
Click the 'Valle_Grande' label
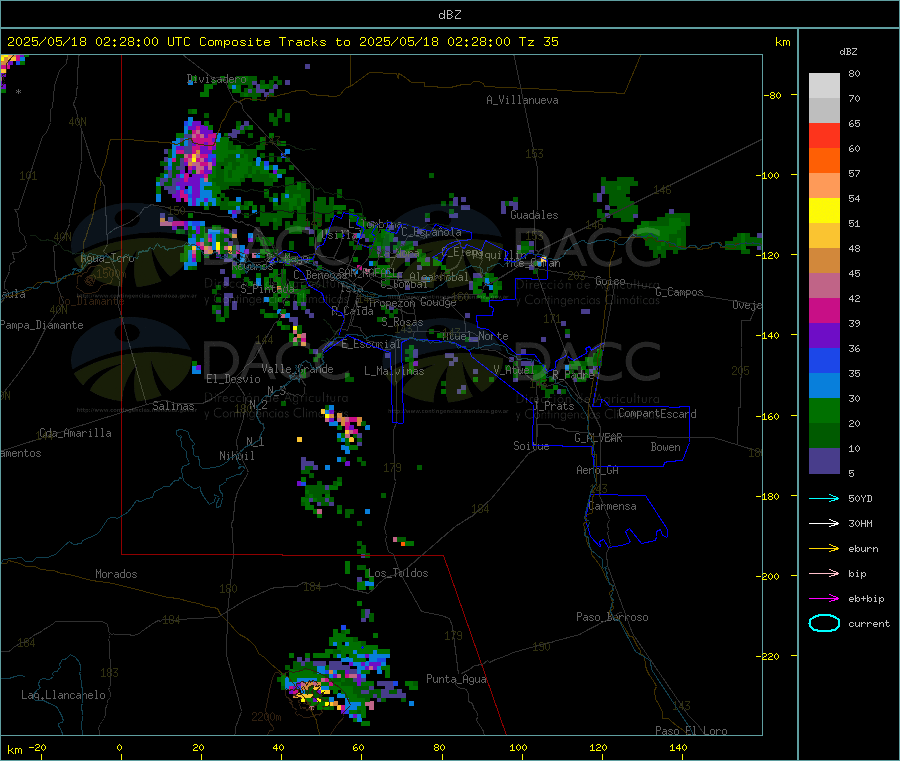[x=297, y=368]
